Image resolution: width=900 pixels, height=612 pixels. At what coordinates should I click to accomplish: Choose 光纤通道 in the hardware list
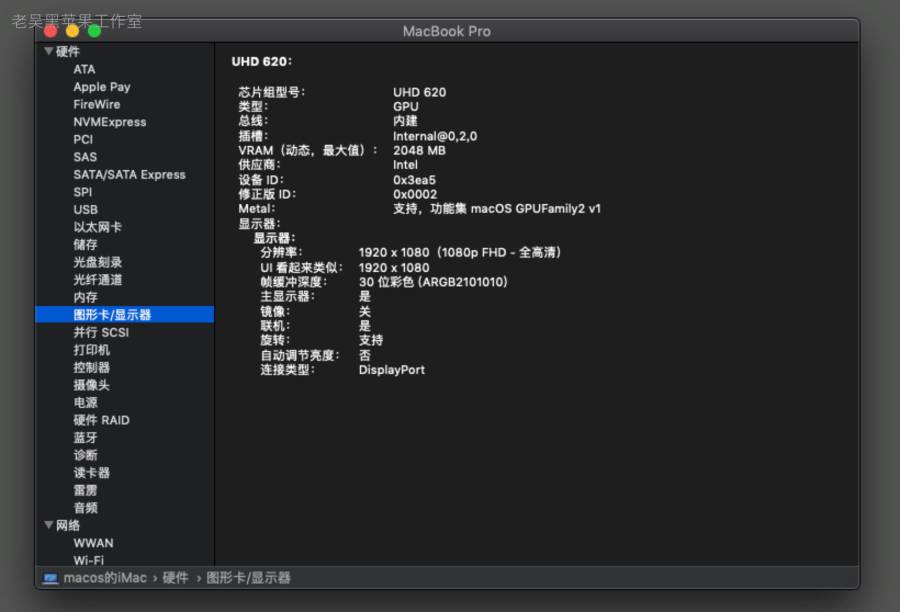(98, 280)
